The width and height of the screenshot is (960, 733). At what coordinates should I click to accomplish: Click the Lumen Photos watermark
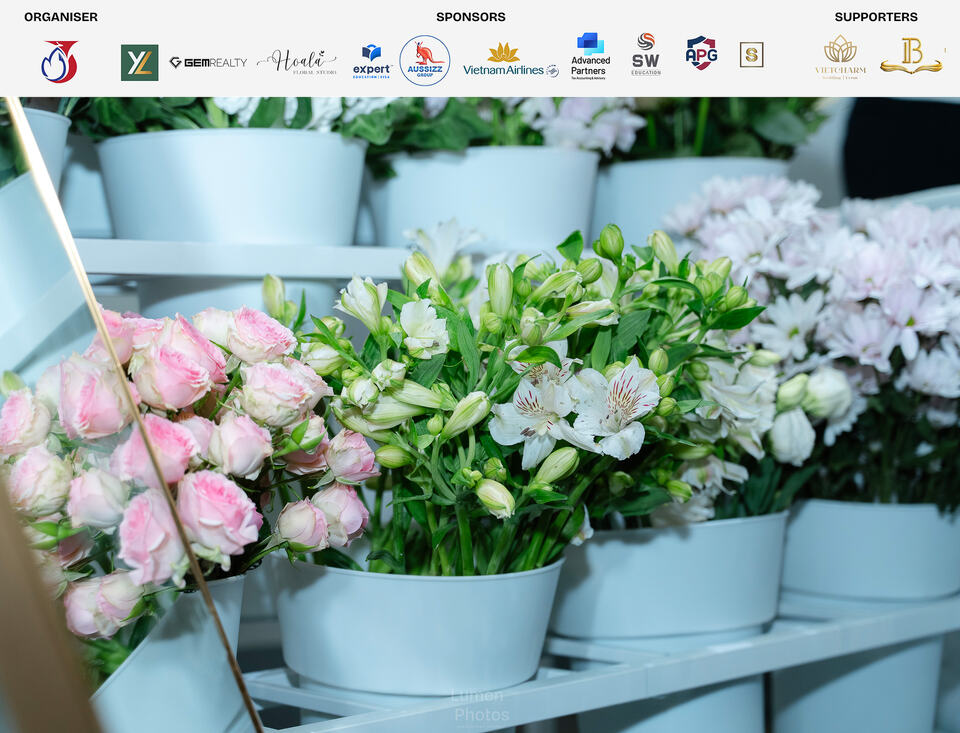pyautogui.click(x=481, y=705)
